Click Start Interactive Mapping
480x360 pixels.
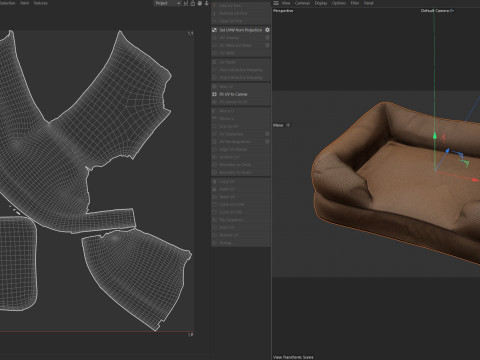(241, 70)
